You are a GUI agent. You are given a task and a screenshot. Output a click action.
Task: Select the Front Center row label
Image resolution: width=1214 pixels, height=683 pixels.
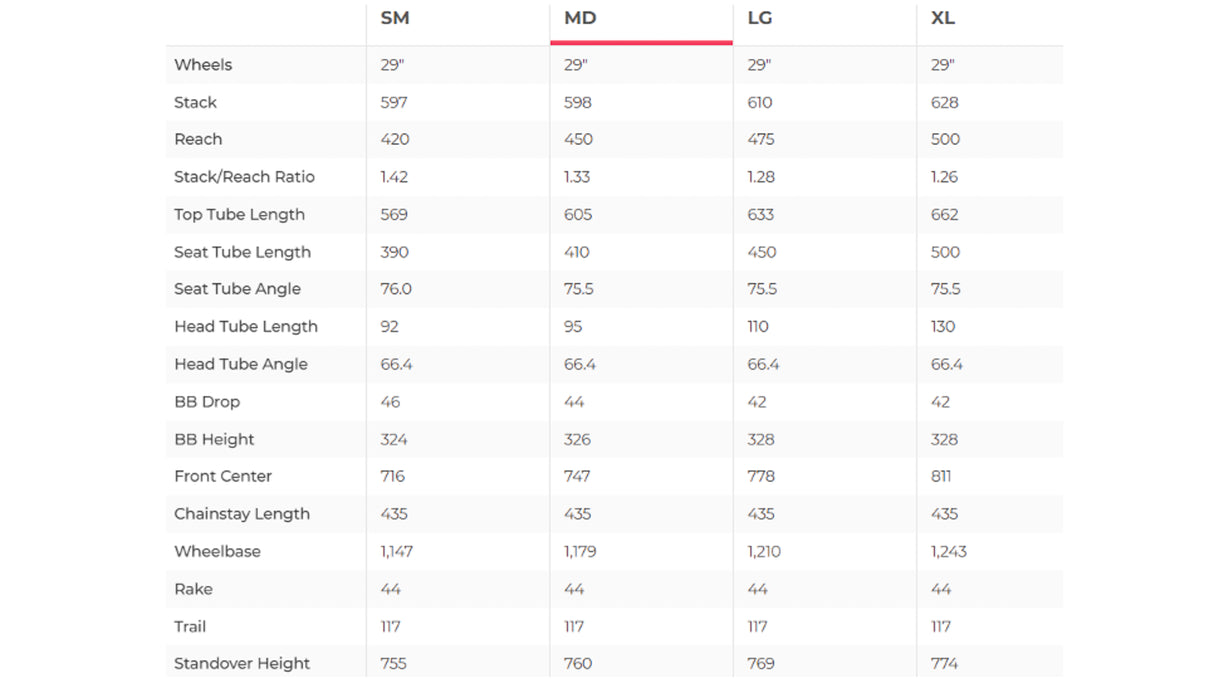223,476
